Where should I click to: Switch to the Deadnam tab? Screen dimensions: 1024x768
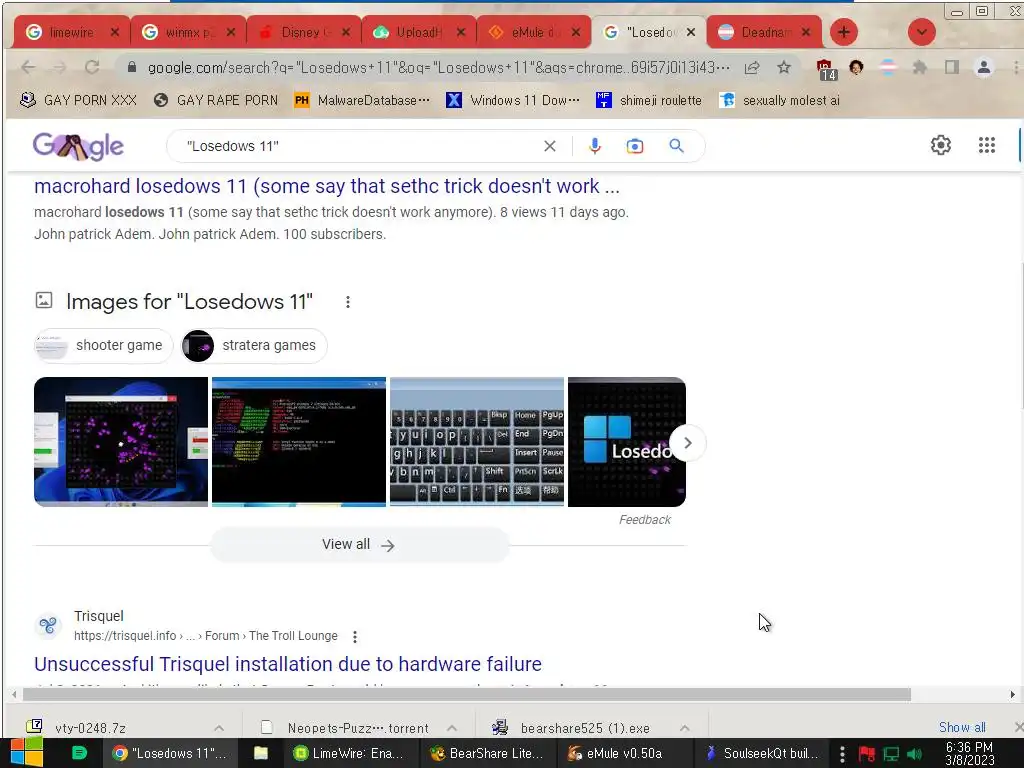click(763, 32)
